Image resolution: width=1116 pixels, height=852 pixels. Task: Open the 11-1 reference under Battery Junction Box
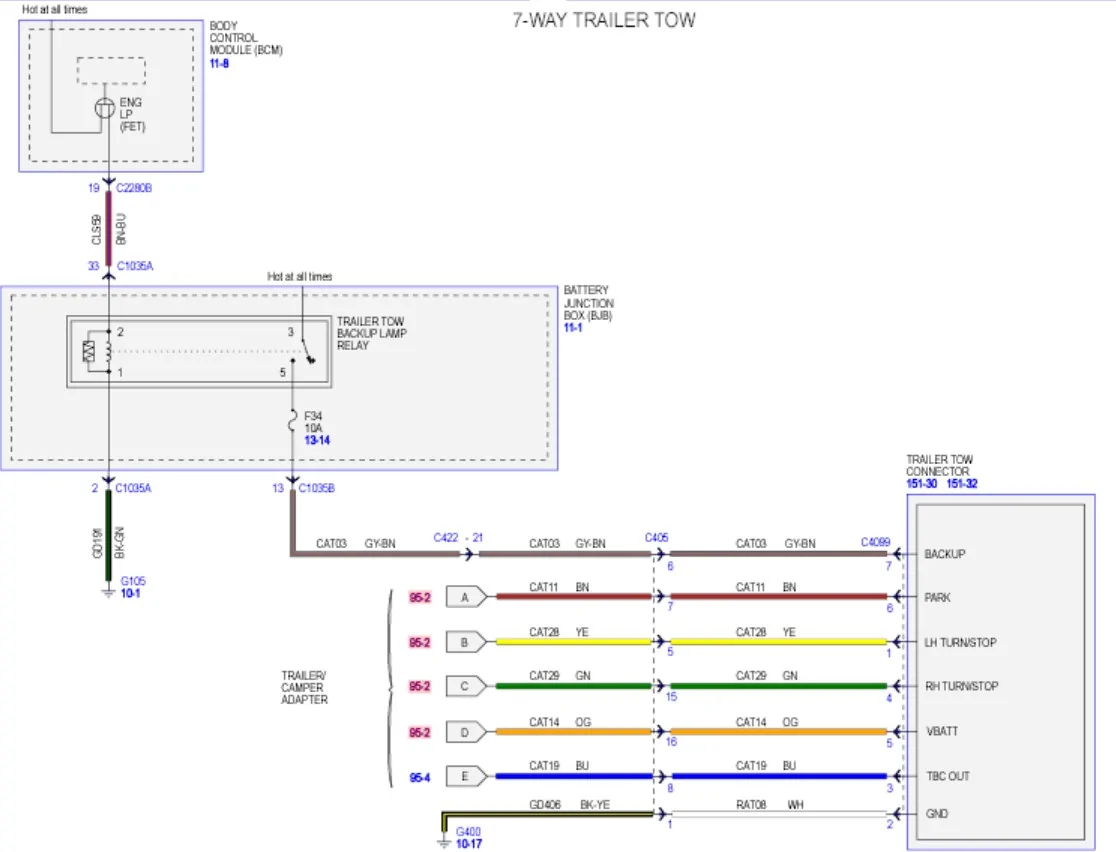573,327
